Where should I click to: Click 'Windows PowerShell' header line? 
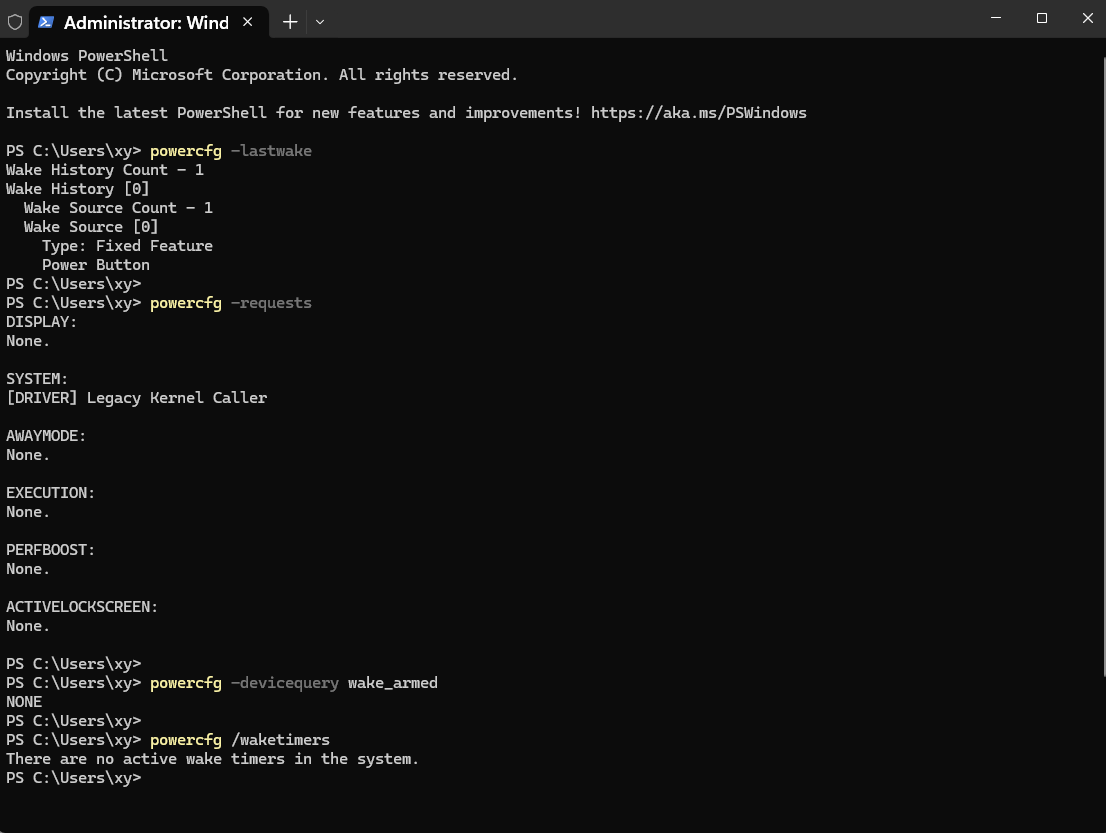point(87,56)
